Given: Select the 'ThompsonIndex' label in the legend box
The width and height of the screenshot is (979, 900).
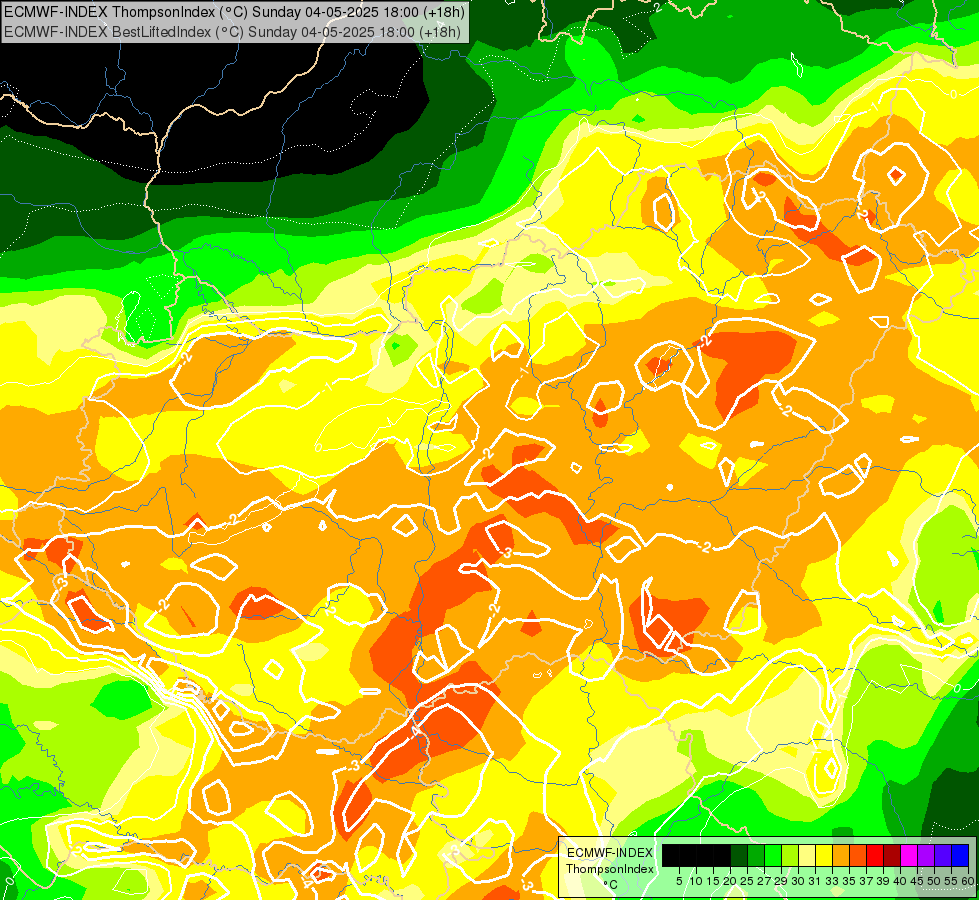Looking at the screenshot, I should [610, 869].
